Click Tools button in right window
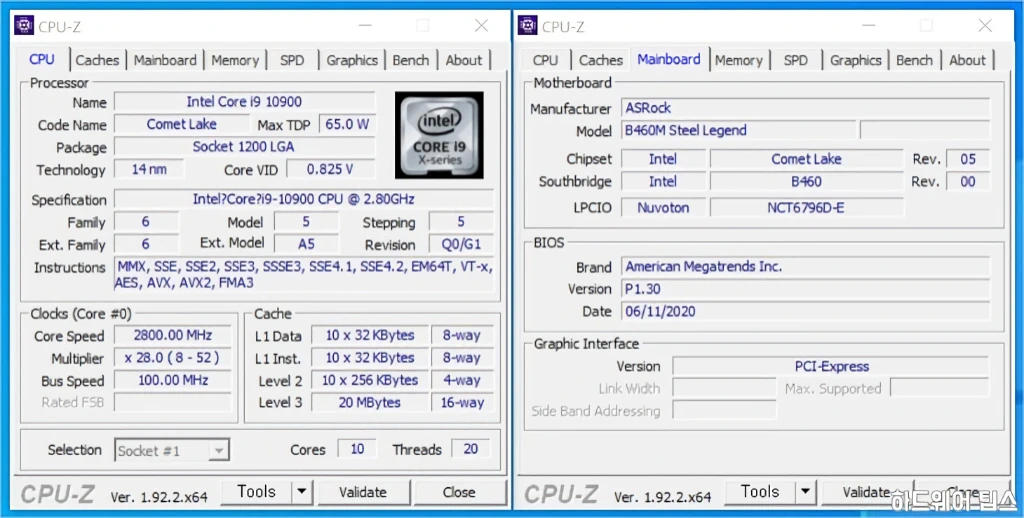This screenshot has height=518, width=1024. [760, 492]
